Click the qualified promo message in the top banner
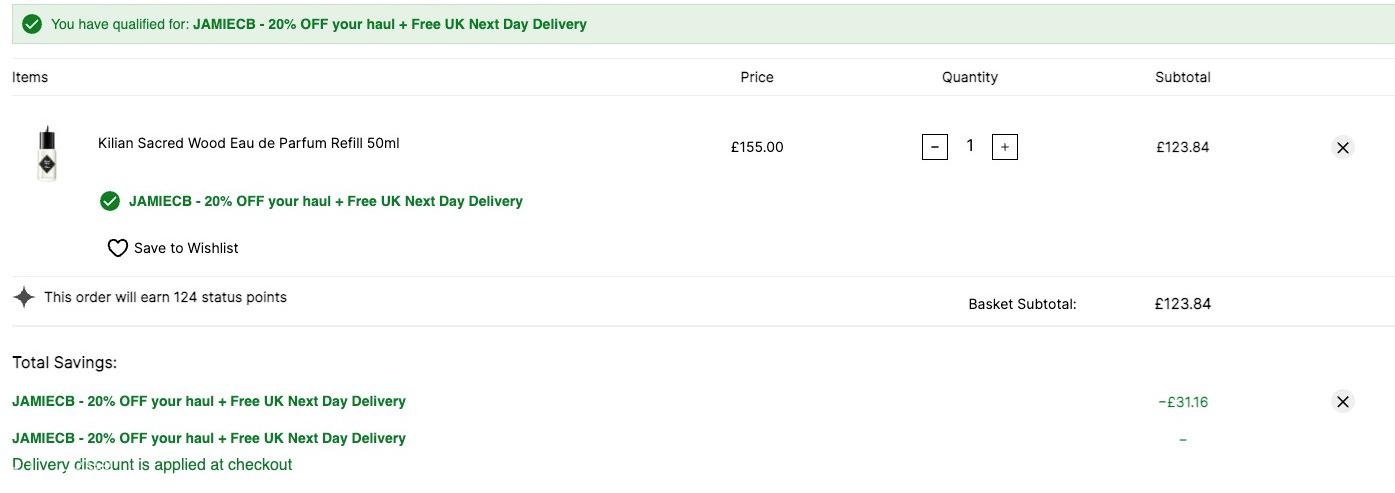Viewport: 1395px width, 493px height. coord(319,24)
